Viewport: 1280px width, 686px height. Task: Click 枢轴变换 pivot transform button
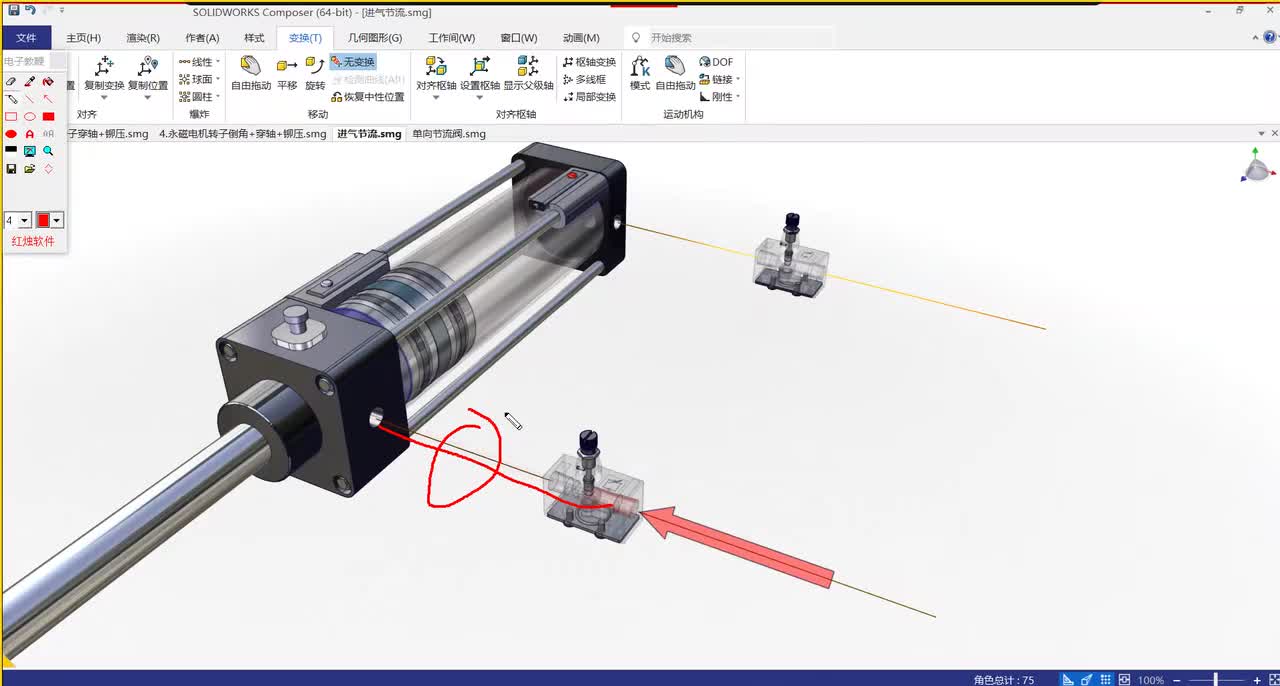(590, 62)
